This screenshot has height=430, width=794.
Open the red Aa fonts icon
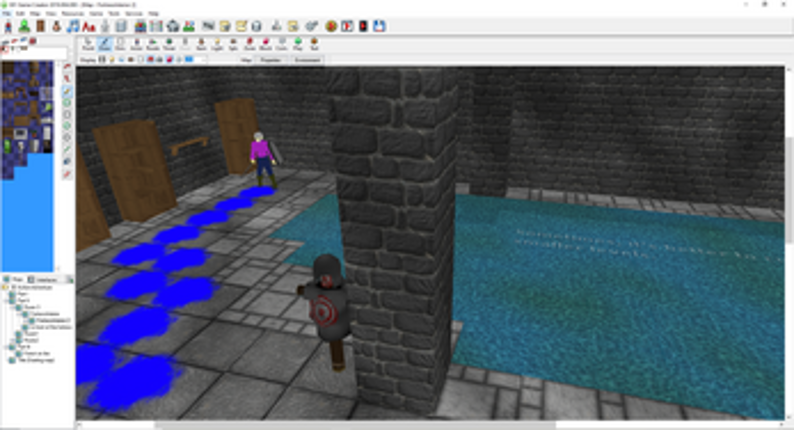pyautogui.click(x=89, y=26)
